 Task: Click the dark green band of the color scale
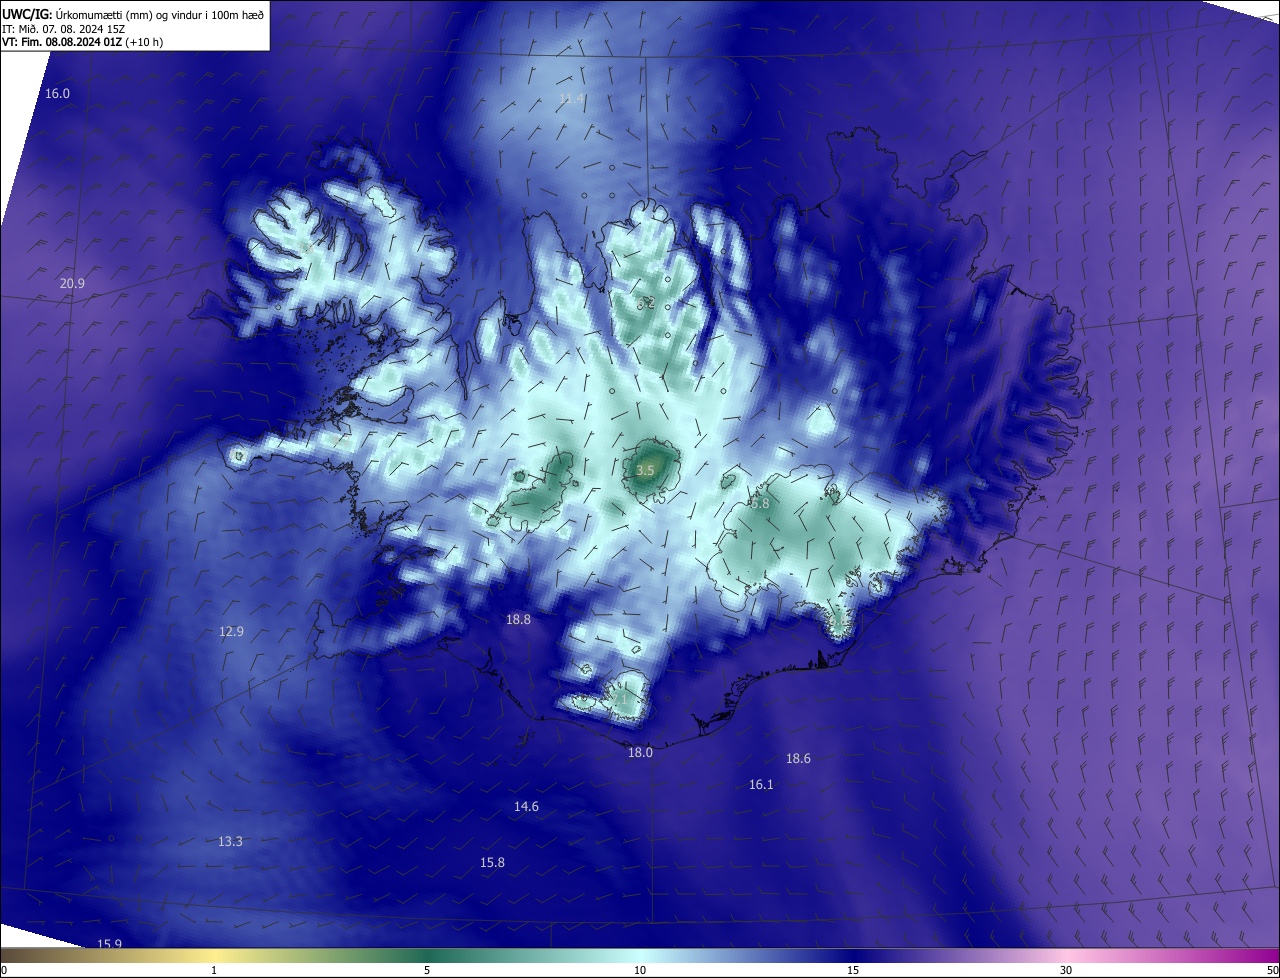tap(427, 955)
